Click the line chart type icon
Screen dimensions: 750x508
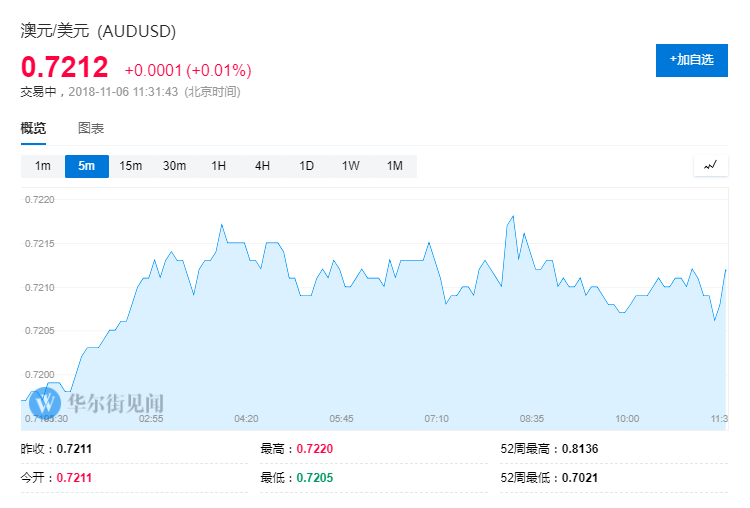tap(710, 166)
